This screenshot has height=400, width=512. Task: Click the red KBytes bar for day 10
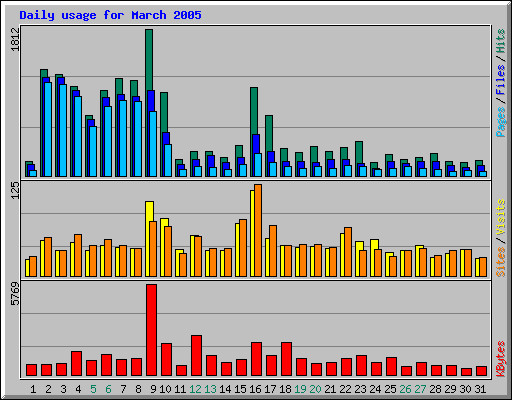(x=166, y=359)
